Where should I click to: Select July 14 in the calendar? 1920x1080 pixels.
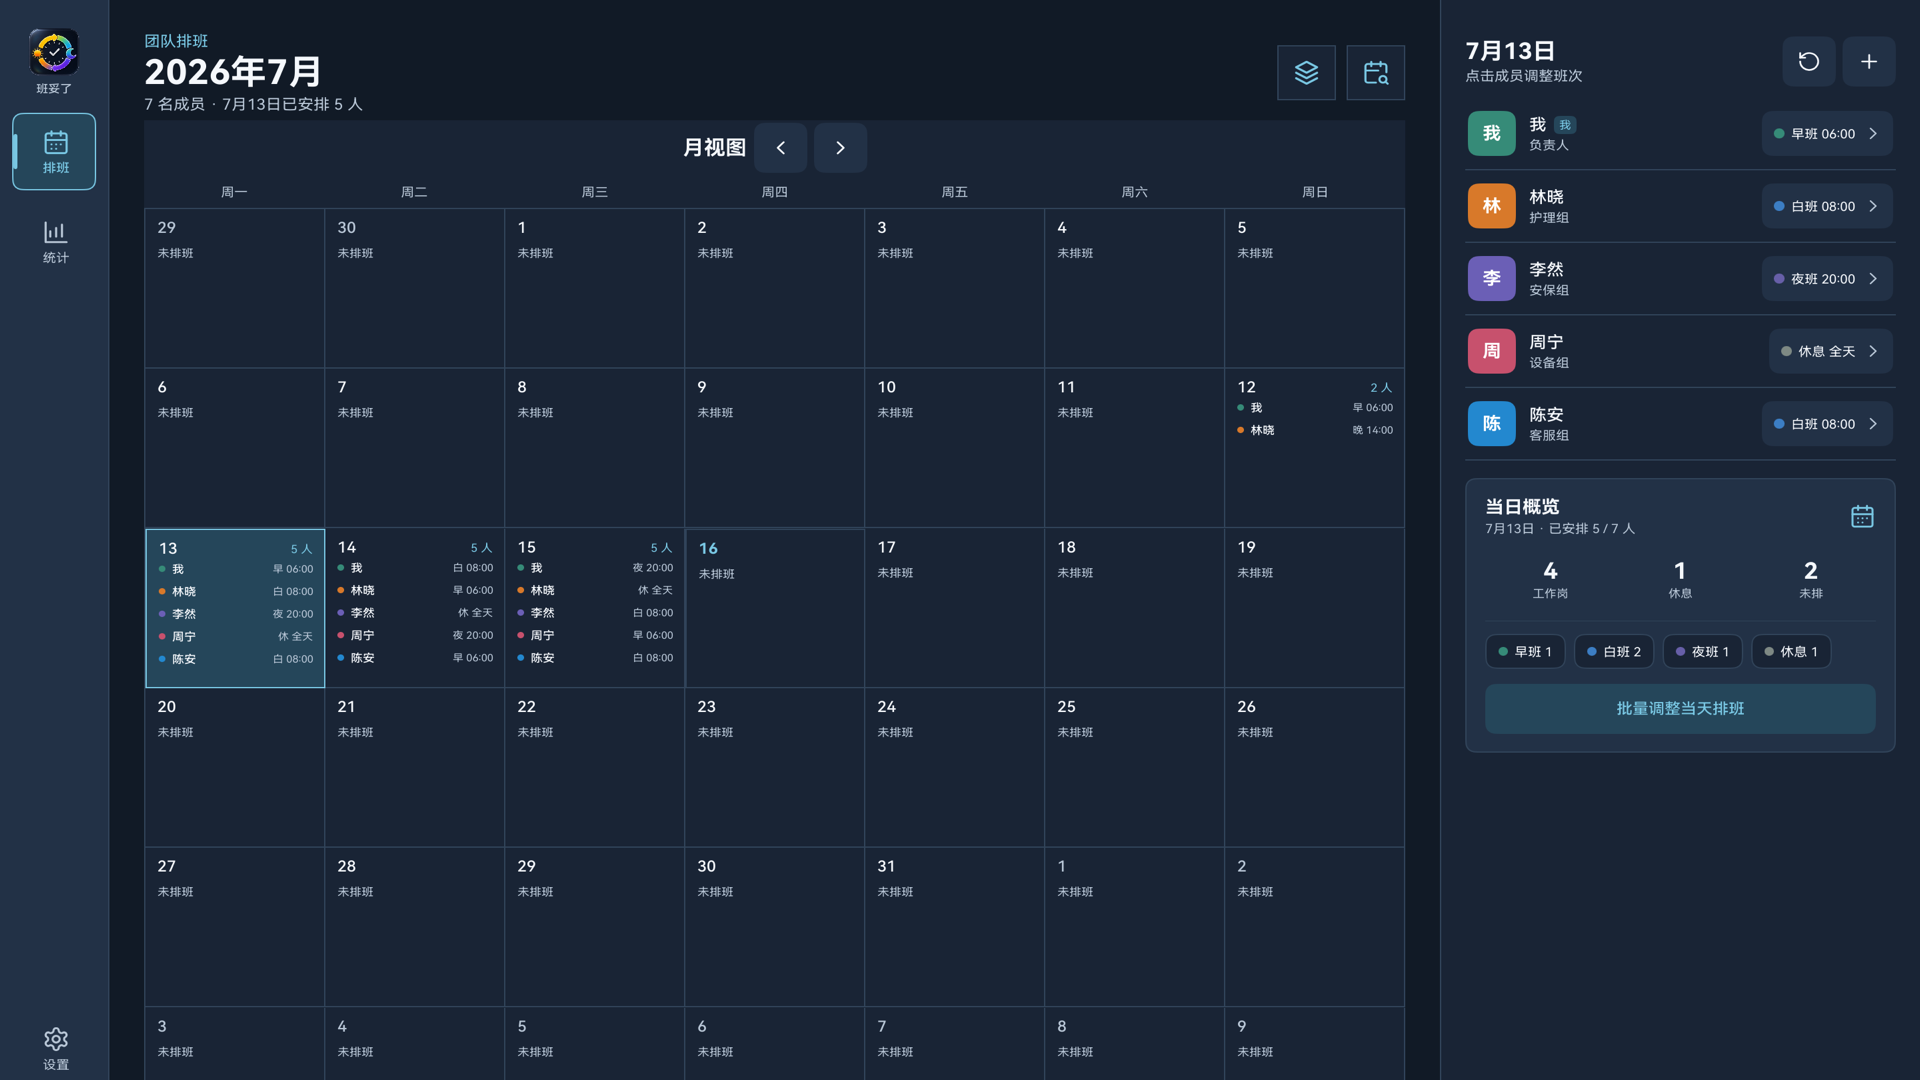415,608
